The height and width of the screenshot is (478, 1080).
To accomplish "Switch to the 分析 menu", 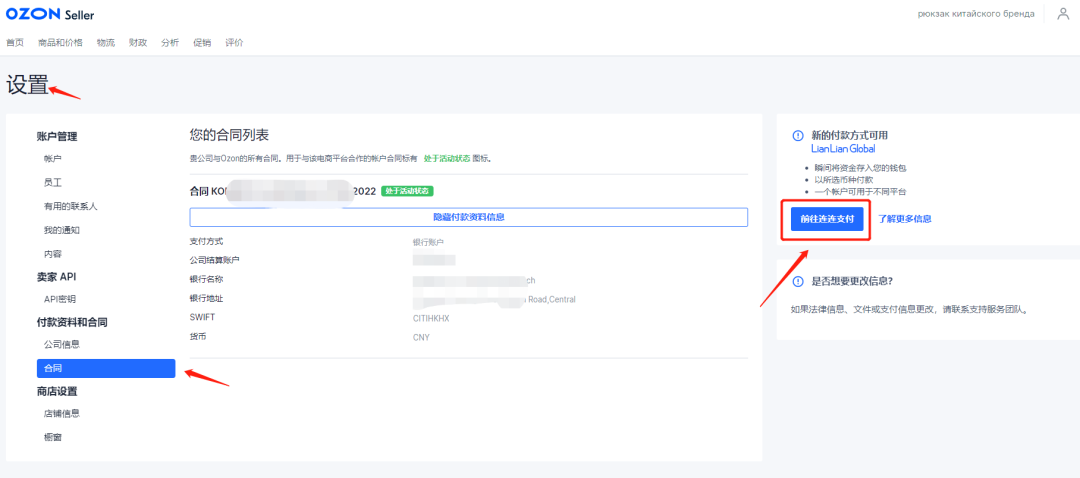I will (170, 42).
